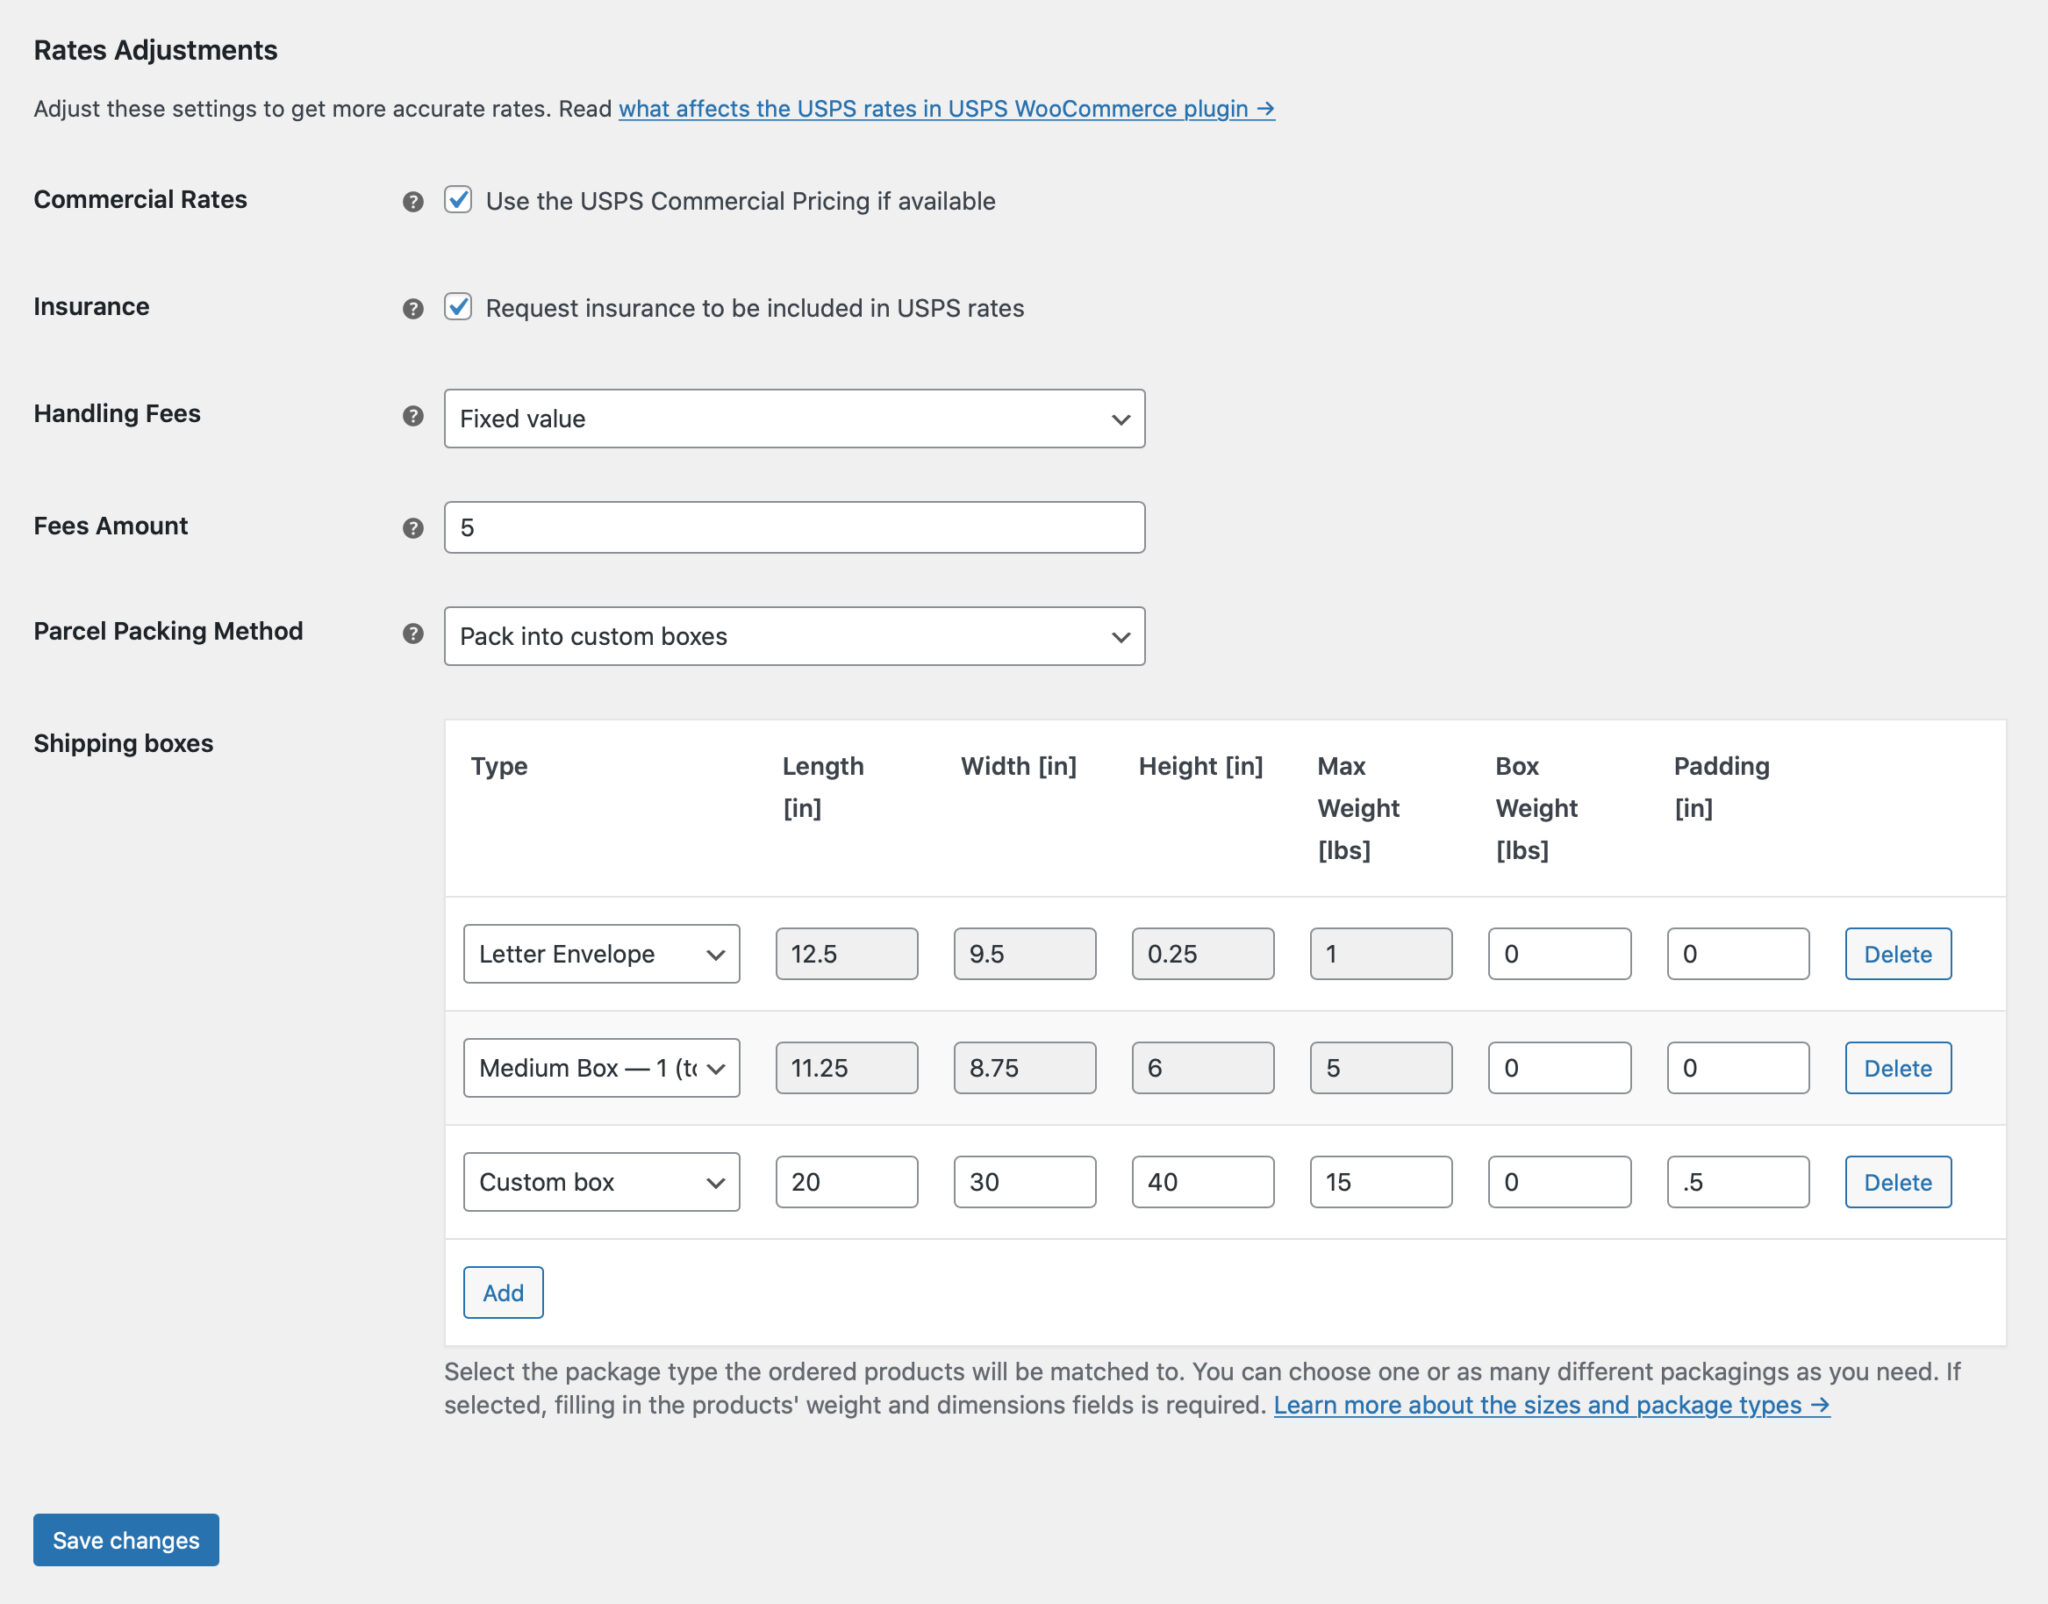
Task: Edit the Custom box length field
Action: (x=846, y=1181)
